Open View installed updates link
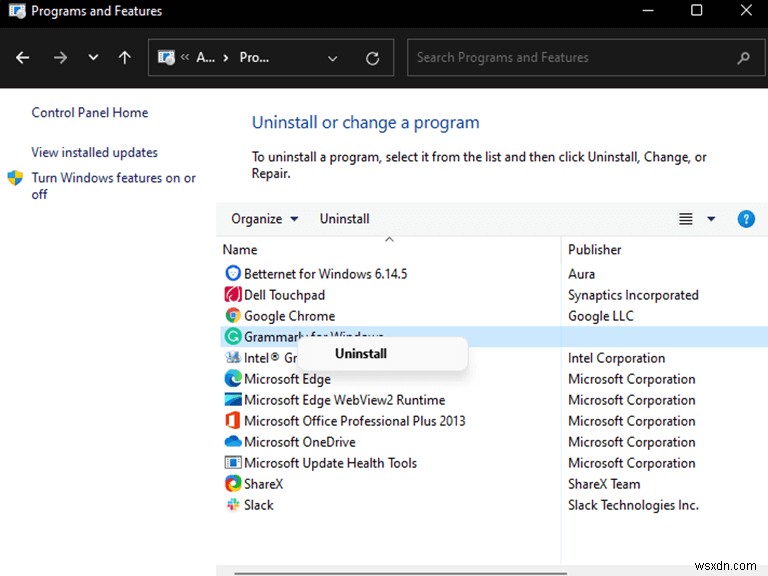 95,153
